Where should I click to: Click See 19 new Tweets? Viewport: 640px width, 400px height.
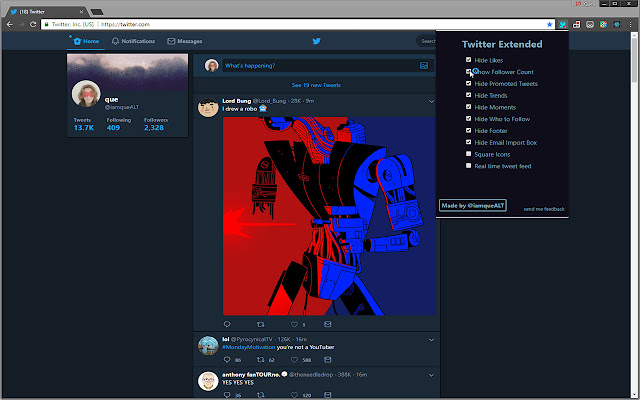pos(316,85)
